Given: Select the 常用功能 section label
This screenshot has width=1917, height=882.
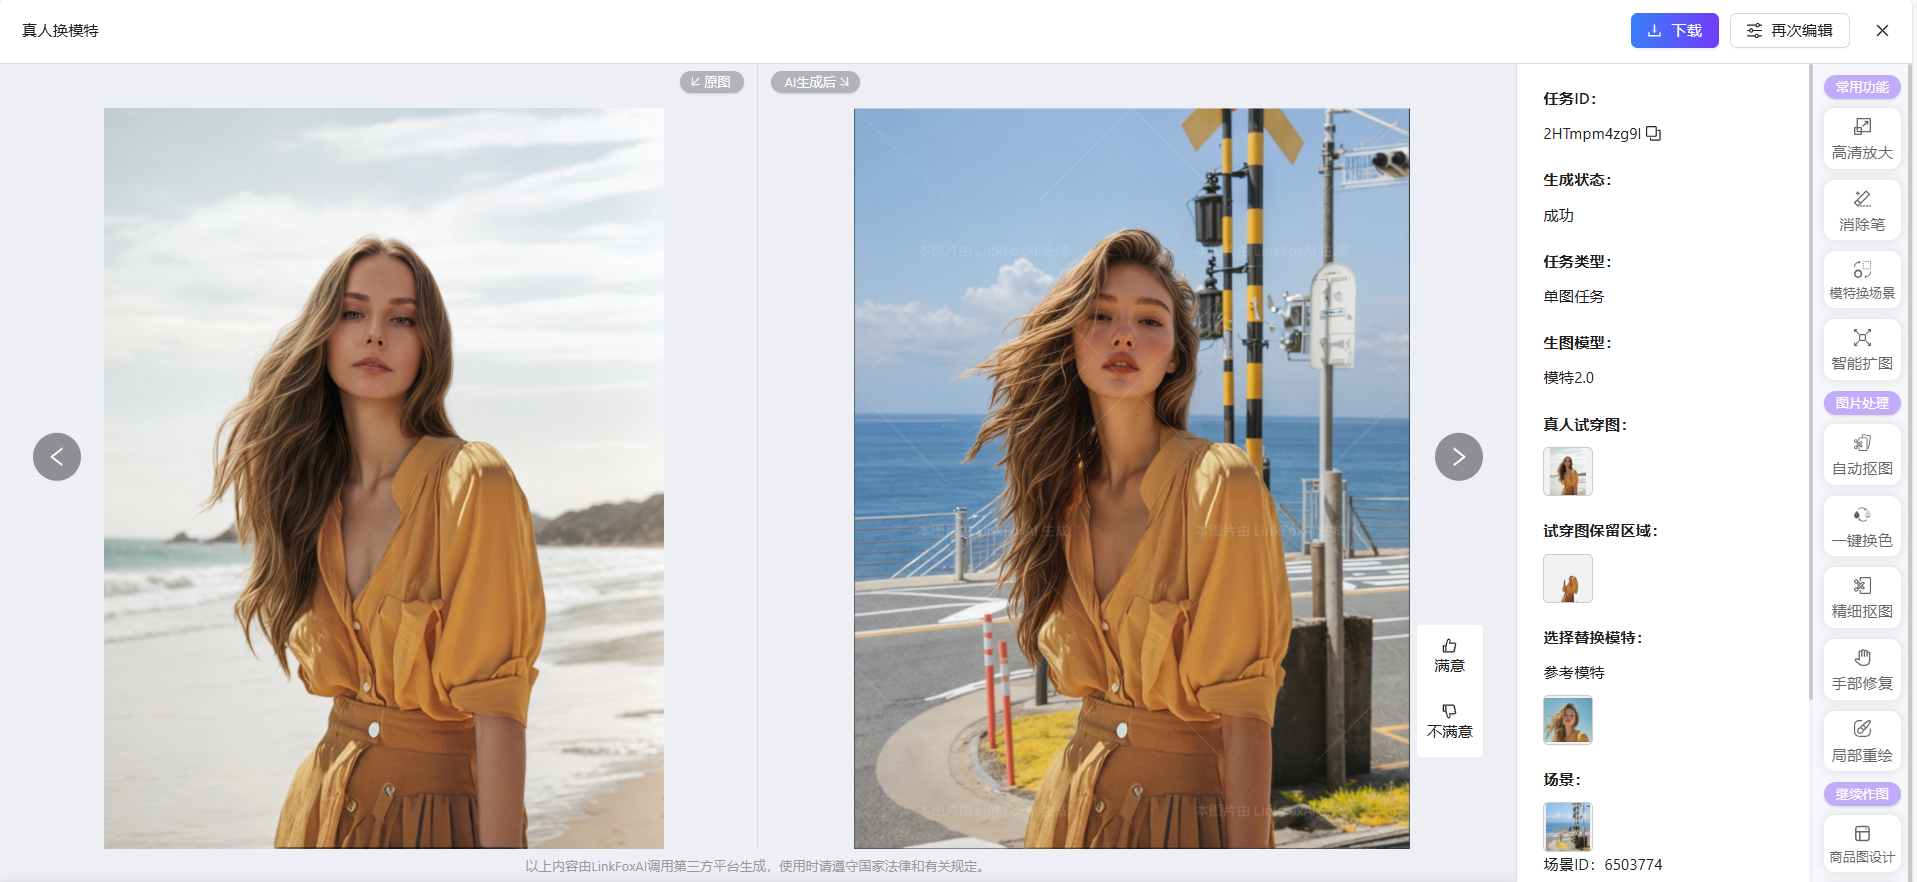Looking at the screenshot, I should tap(1862, 87).
